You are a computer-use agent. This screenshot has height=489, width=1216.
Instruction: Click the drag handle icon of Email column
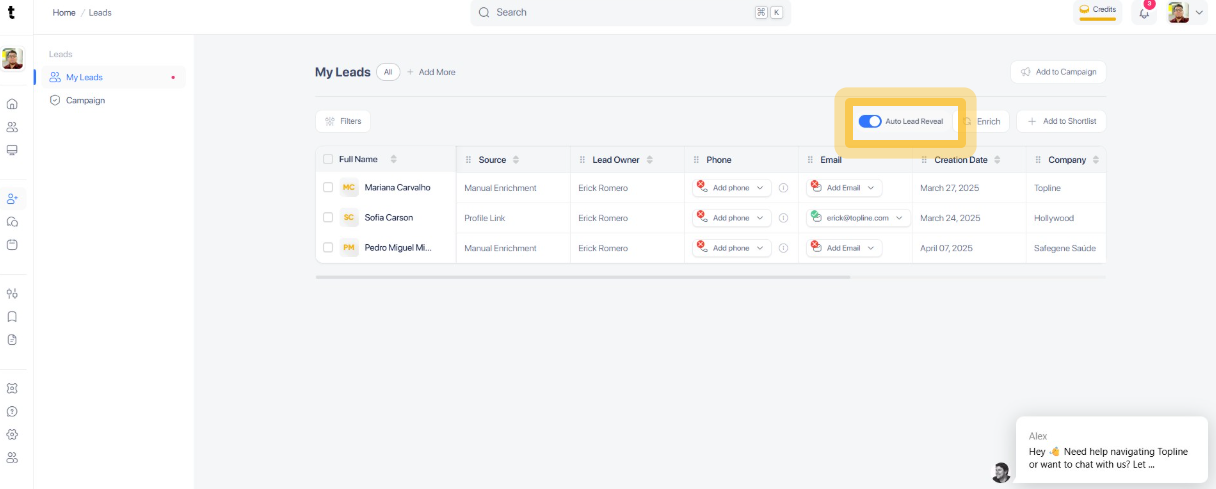tap(810, 160)
